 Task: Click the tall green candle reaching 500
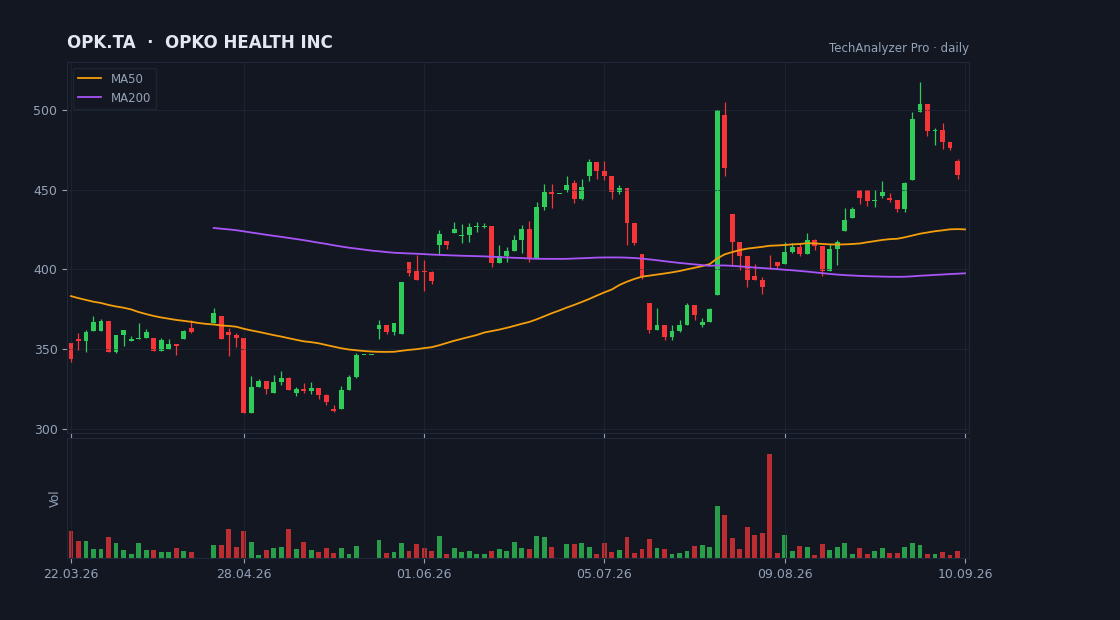pyautogui.click(x=717, y=202)
